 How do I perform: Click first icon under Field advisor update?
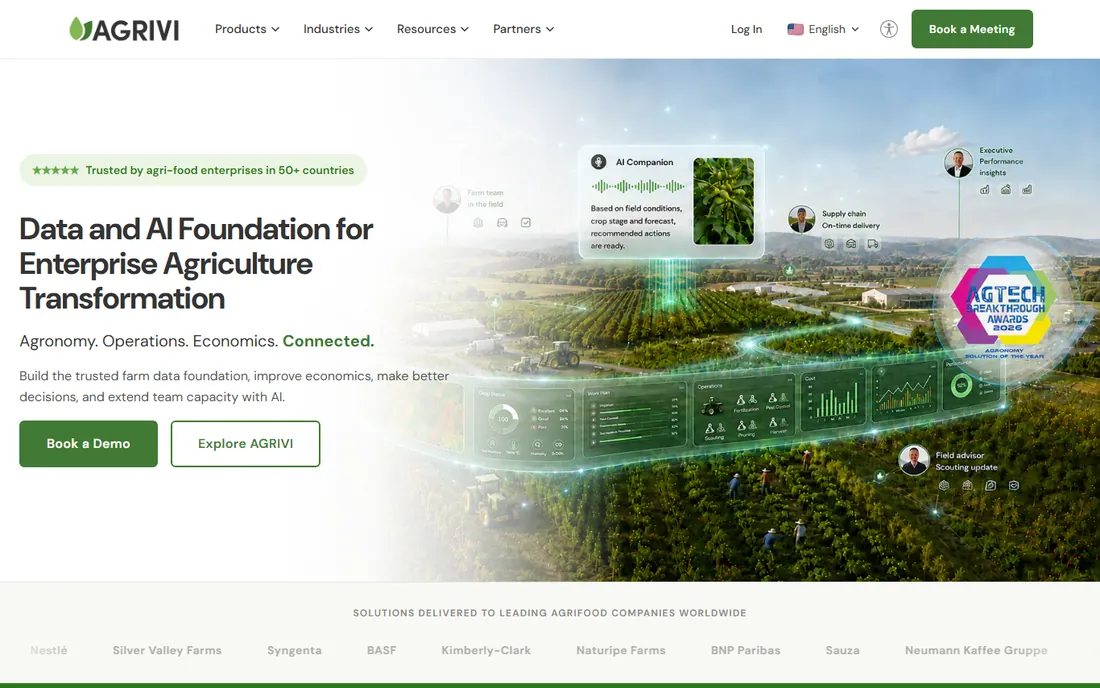point(944,485)
